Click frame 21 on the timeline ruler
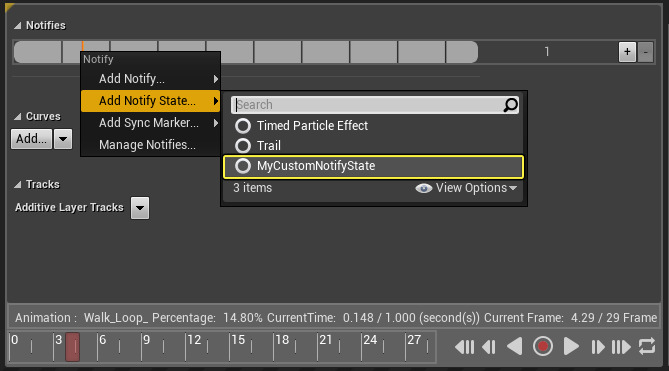Viewport: 669px width, 371px height. 326,340
